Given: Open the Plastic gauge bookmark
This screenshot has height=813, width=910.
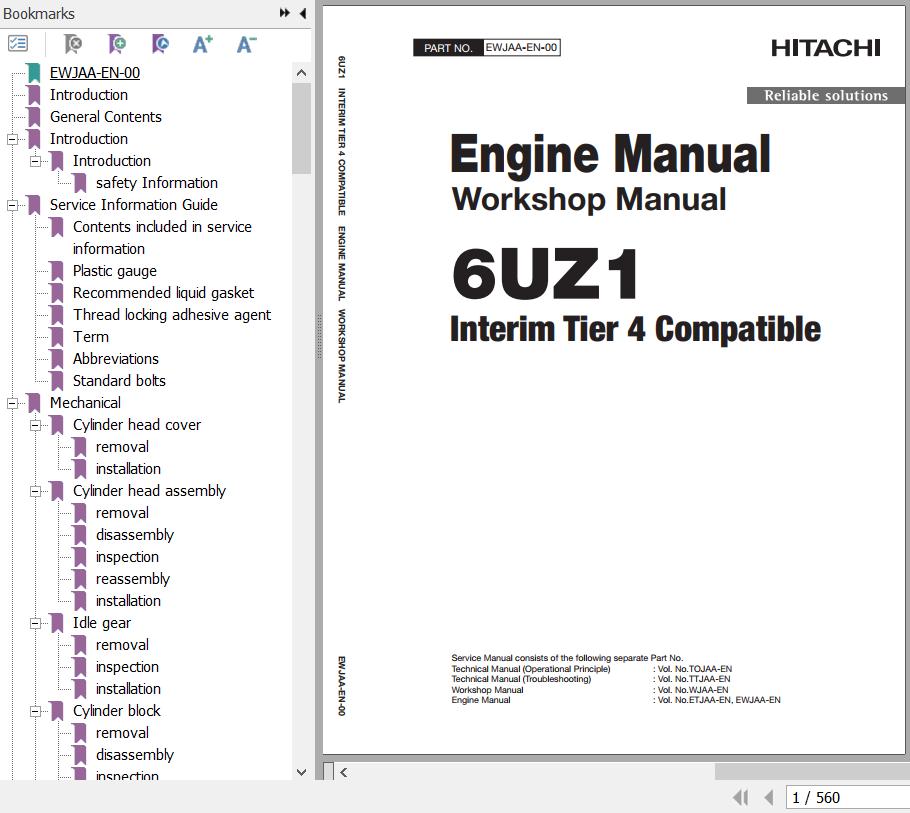Looking at the screenshot, I should [x=114, y=271].
